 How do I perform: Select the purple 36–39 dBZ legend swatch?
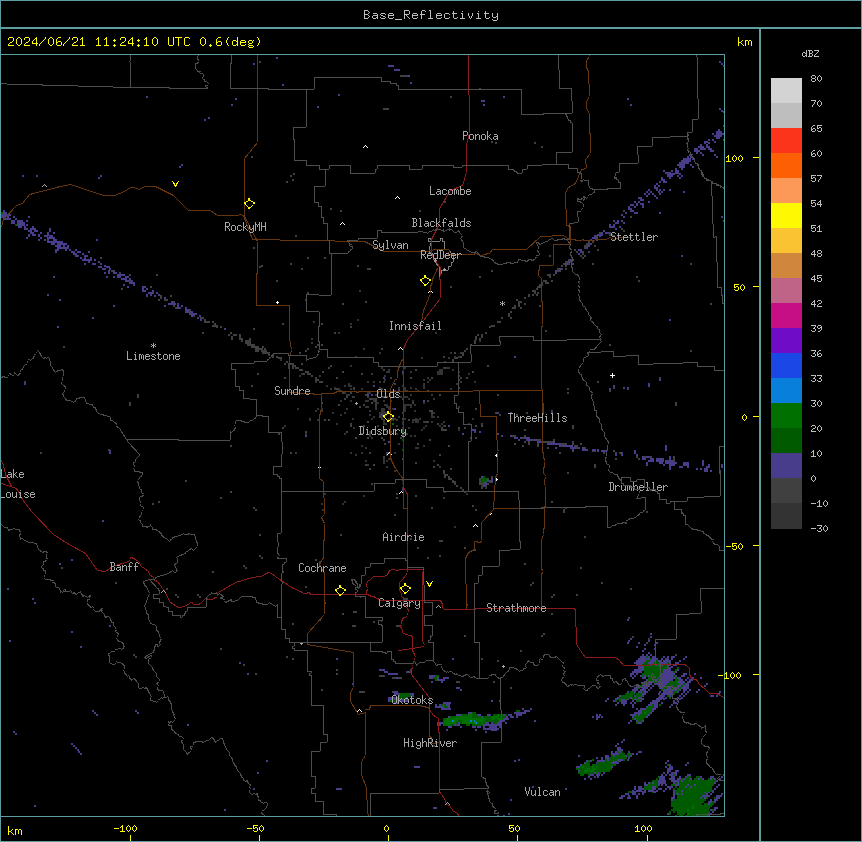tap(786, 341)
